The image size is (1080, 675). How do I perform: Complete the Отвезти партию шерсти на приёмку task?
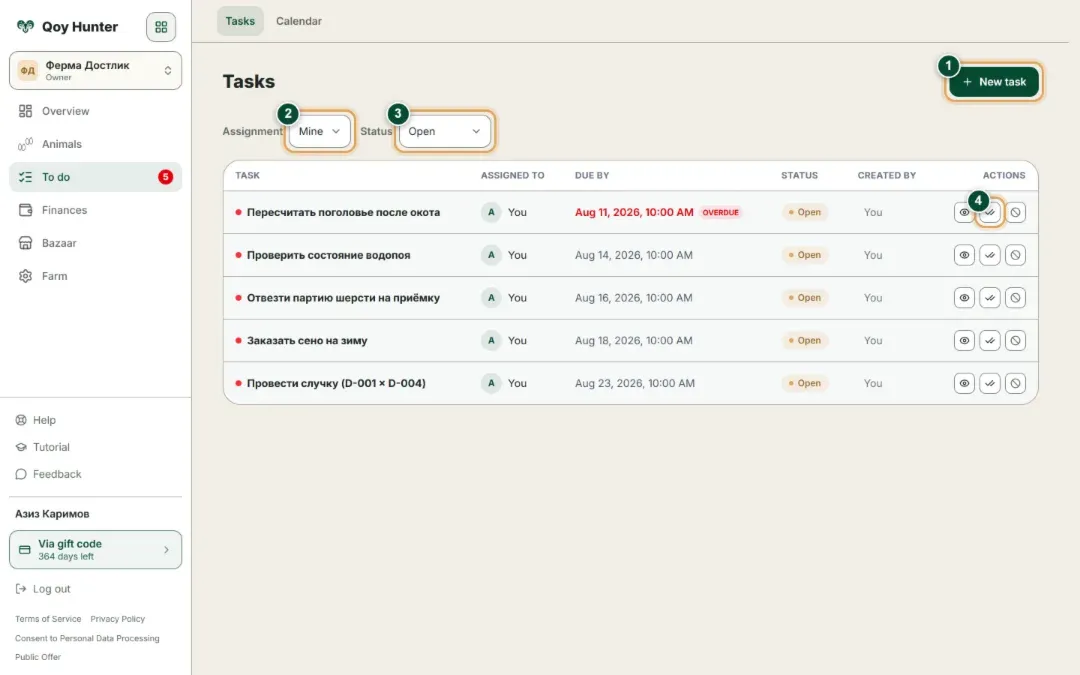pos(990,298)
